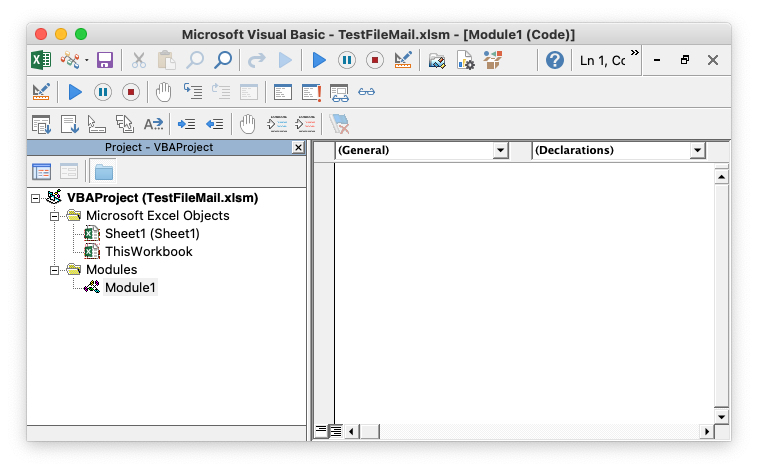This screenshot has width=758, height=472.
Task: Toggle Design Mode in the Standard toolbar
Action: point(403,60)
